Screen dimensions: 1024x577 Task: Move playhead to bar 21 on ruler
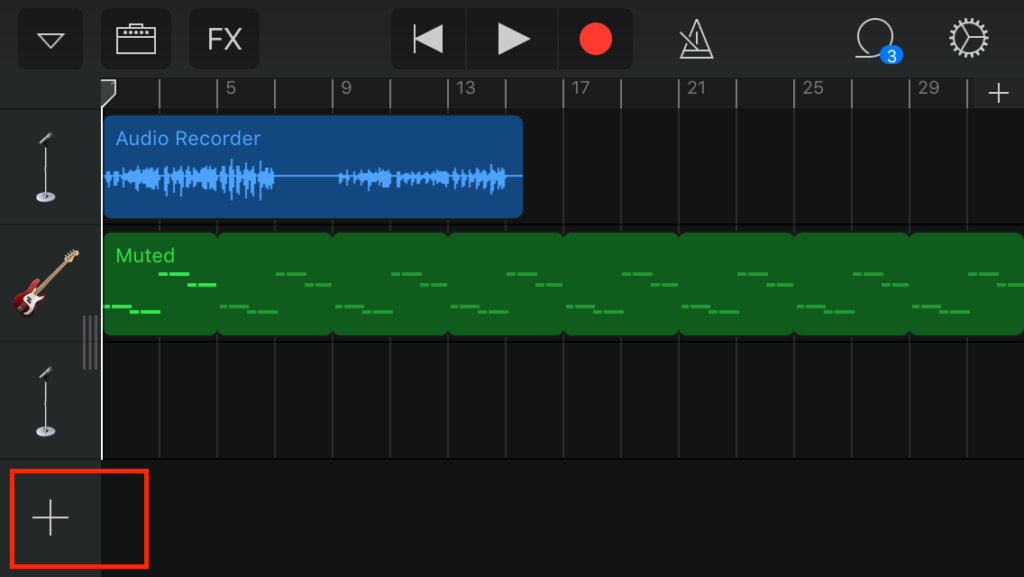coord(696,88)
